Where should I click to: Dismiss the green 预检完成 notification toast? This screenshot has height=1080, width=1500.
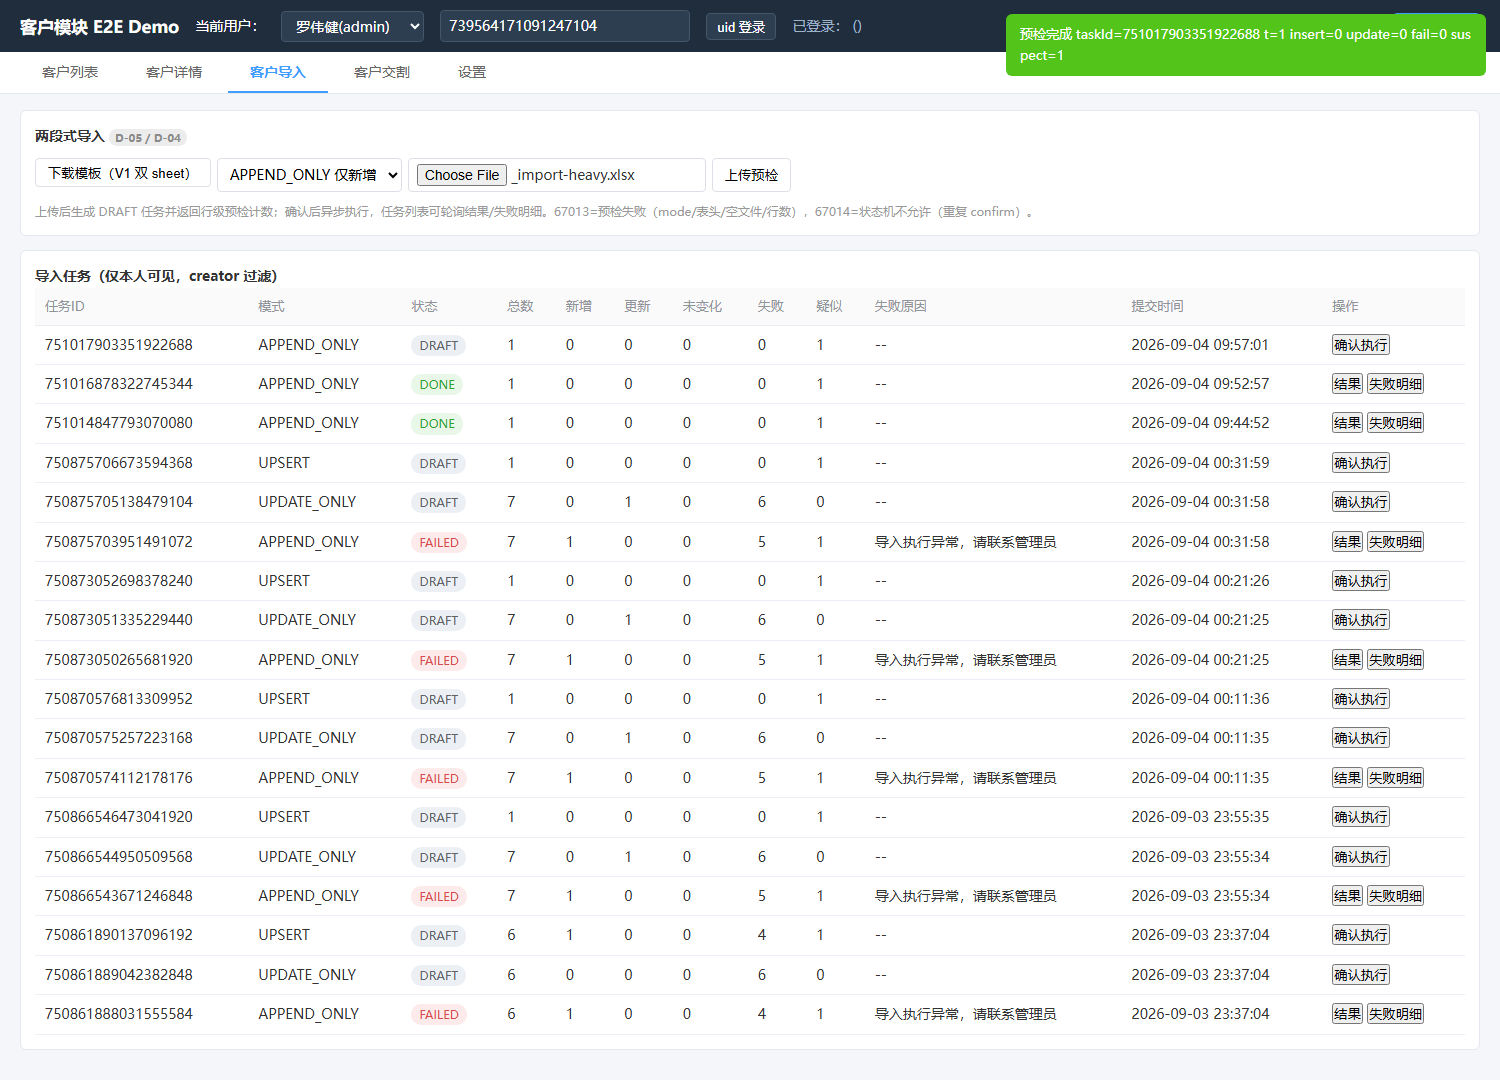1245,45
